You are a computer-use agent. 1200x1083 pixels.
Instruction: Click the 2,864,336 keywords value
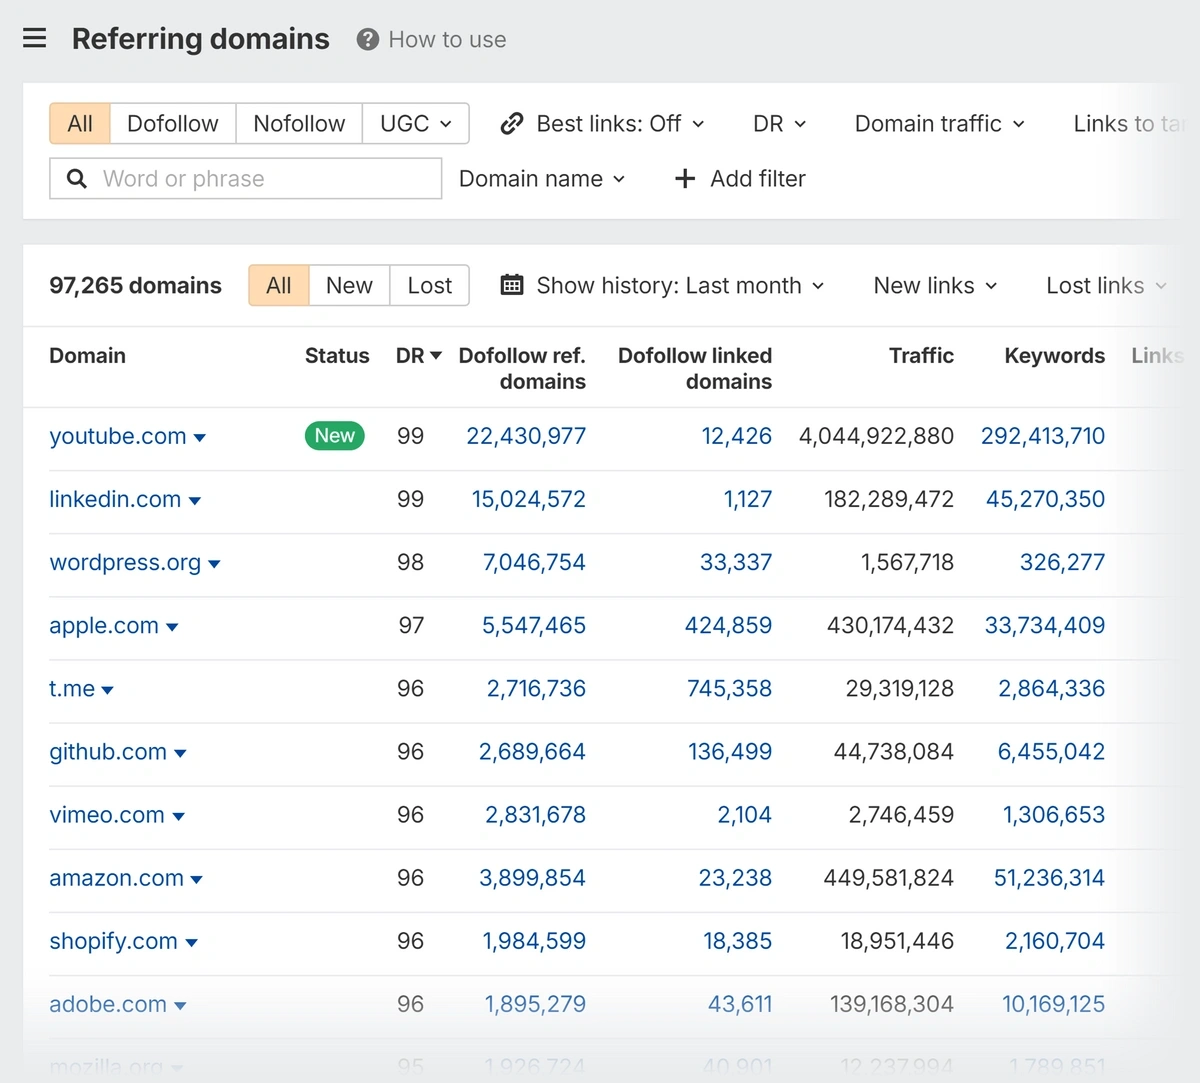(1052, 688)
